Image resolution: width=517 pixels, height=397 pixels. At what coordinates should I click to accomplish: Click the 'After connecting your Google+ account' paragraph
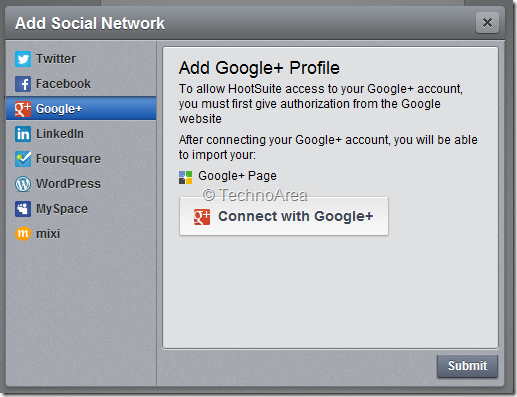pos(328,147)
